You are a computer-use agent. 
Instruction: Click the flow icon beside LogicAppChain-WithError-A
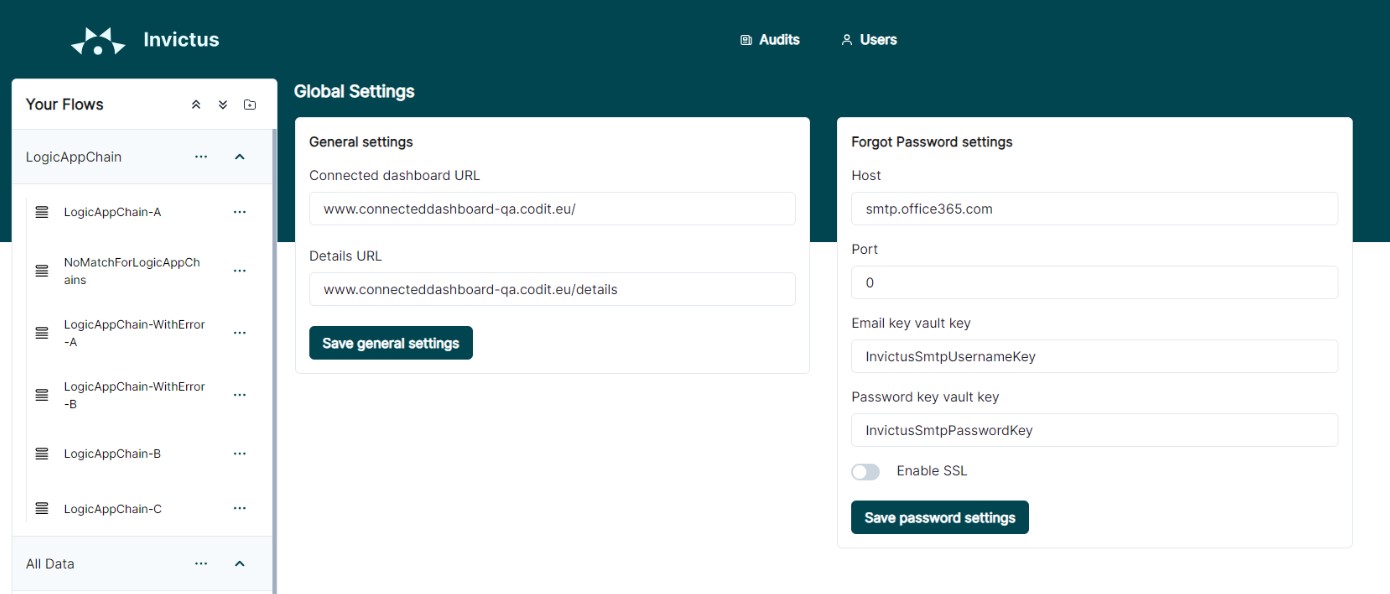[x=41, y=332]
